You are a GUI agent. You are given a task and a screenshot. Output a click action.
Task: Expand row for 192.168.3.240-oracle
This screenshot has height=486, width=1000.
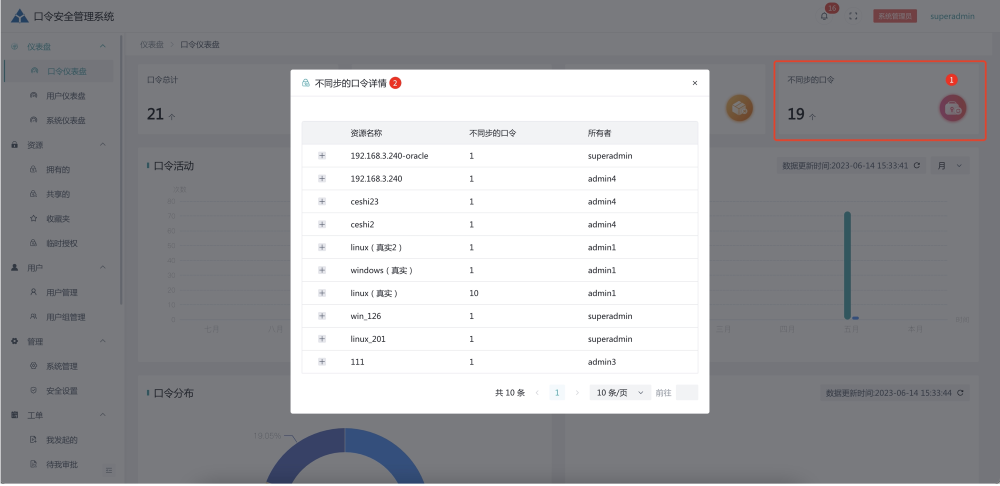(x=322, y=156)
